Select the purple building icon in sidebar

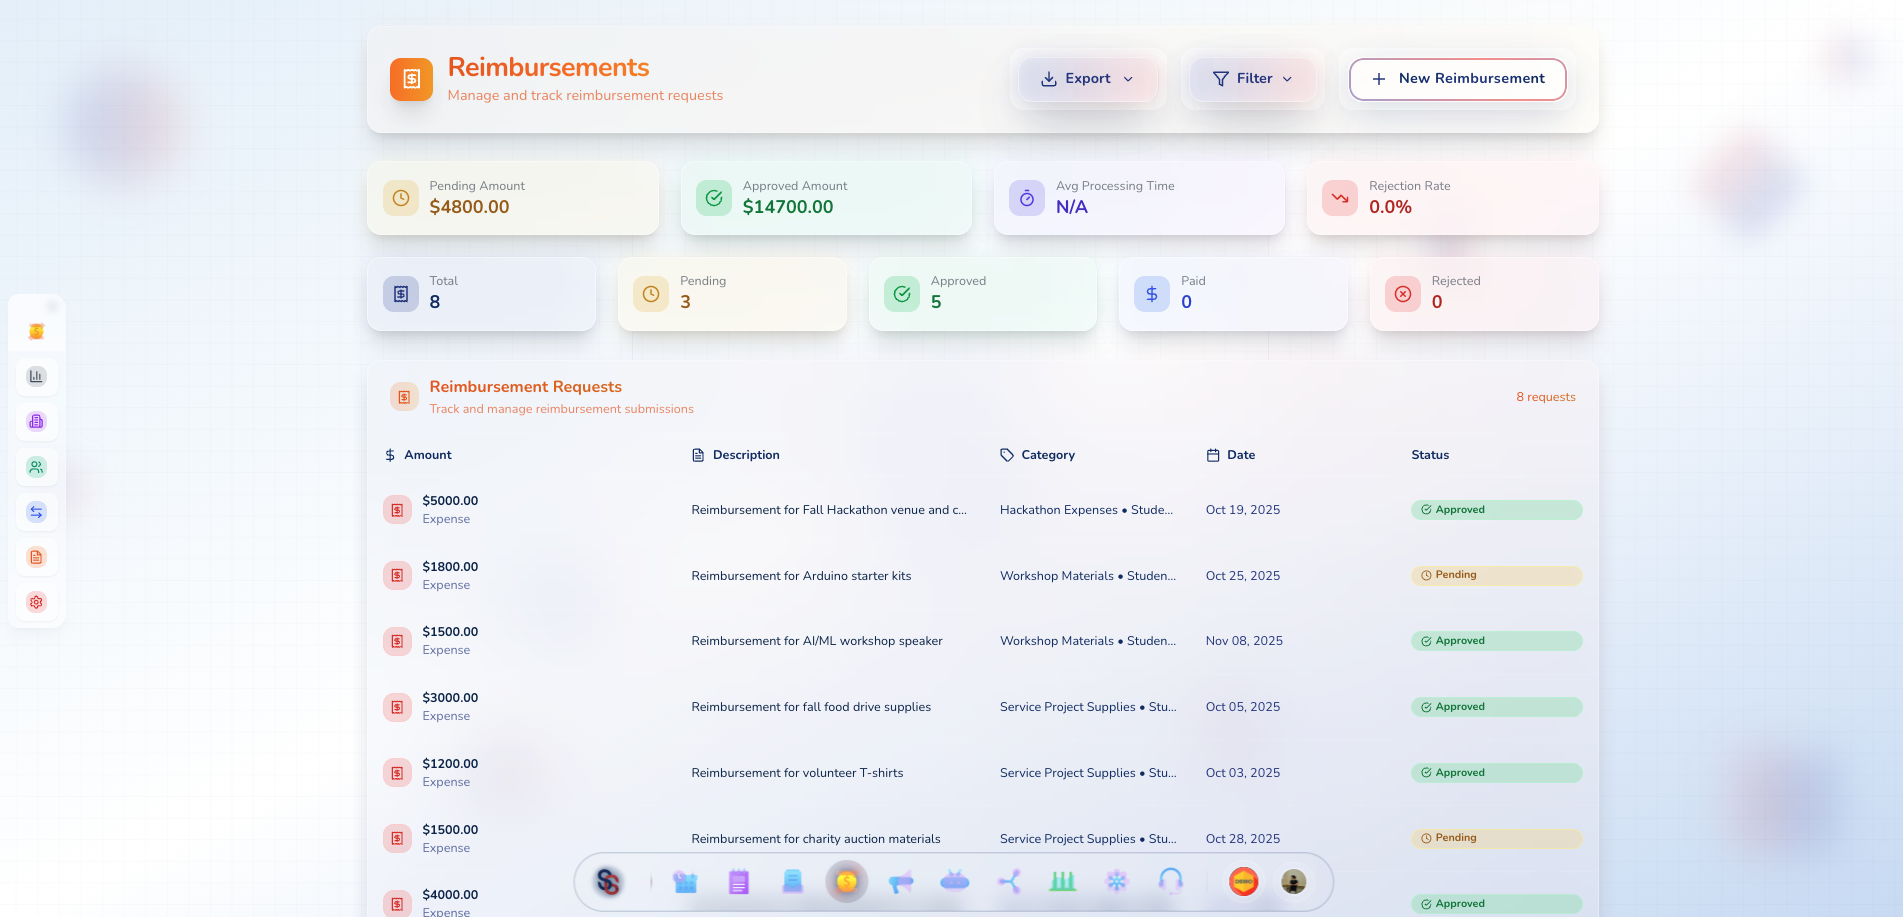37,421
